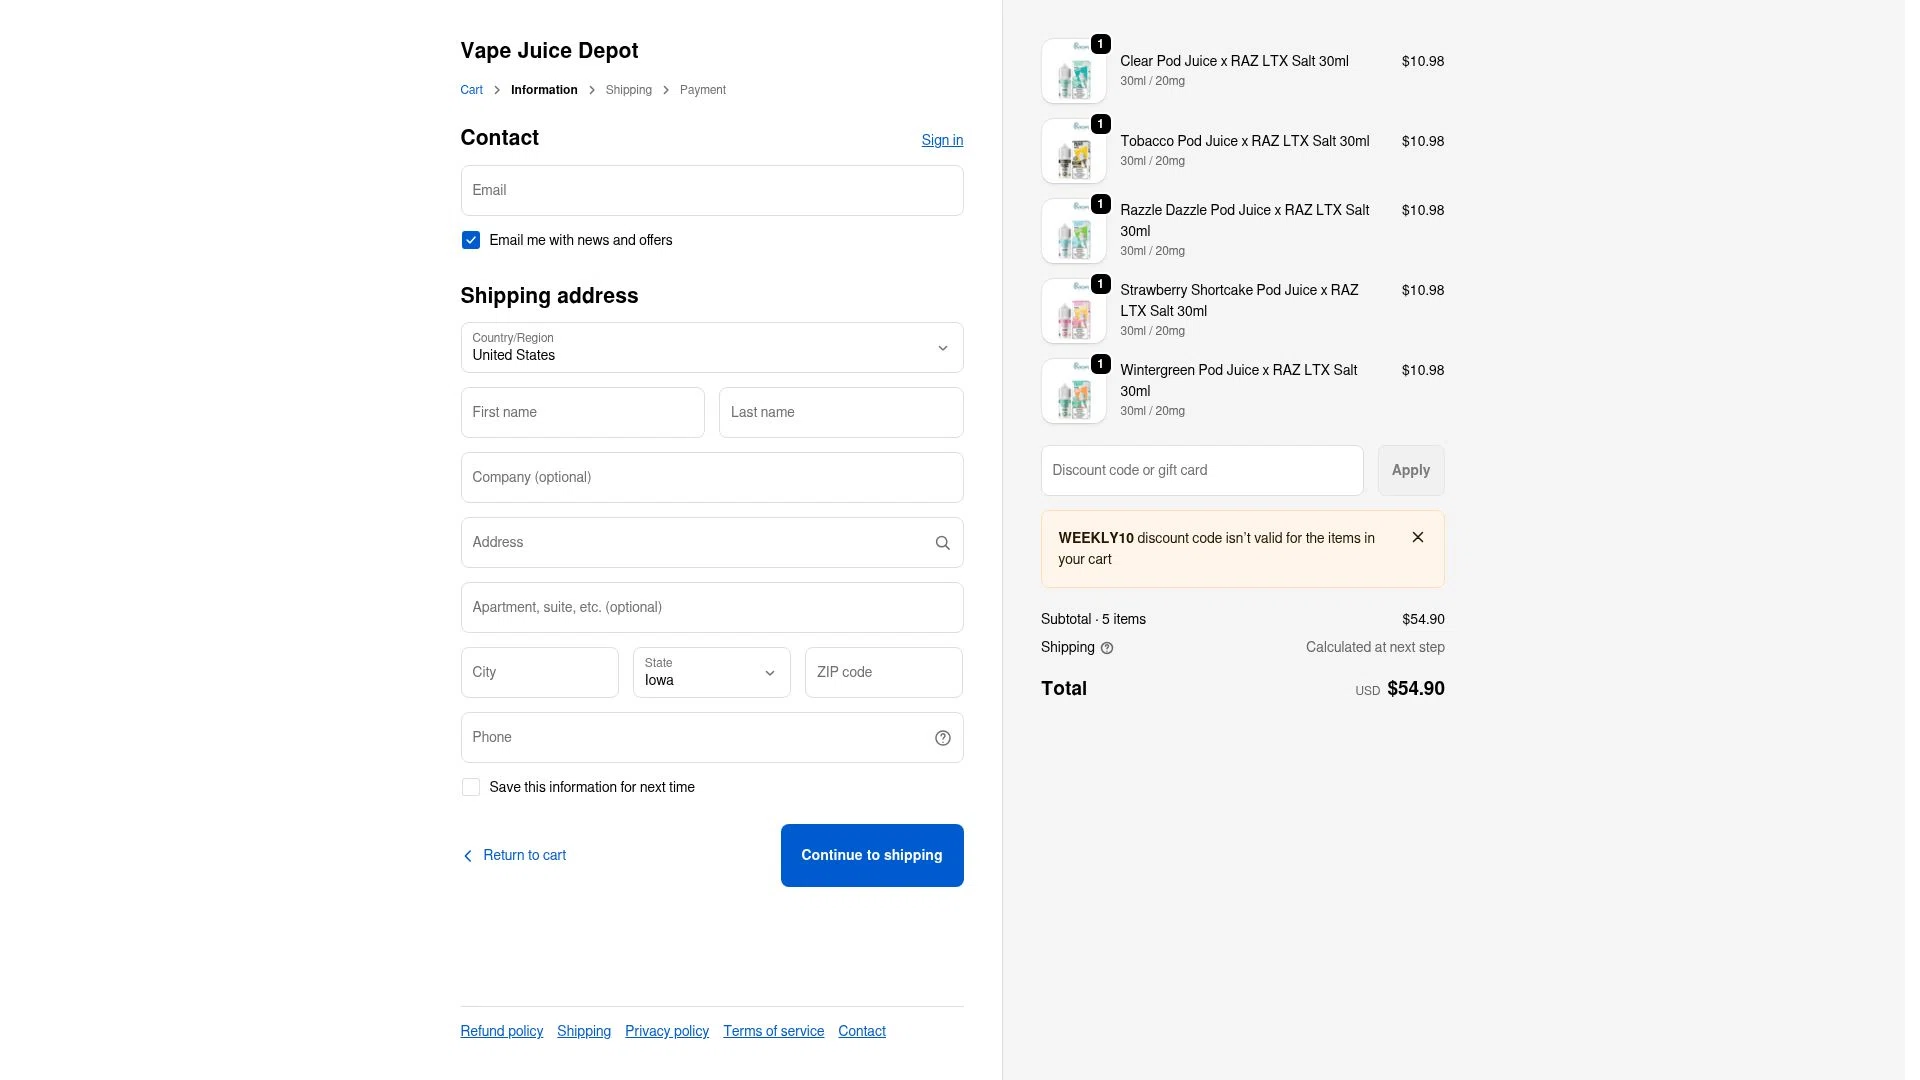Focus the City input field
Viewport: 1920px width, 1080px height.
[x=540, y=672]
